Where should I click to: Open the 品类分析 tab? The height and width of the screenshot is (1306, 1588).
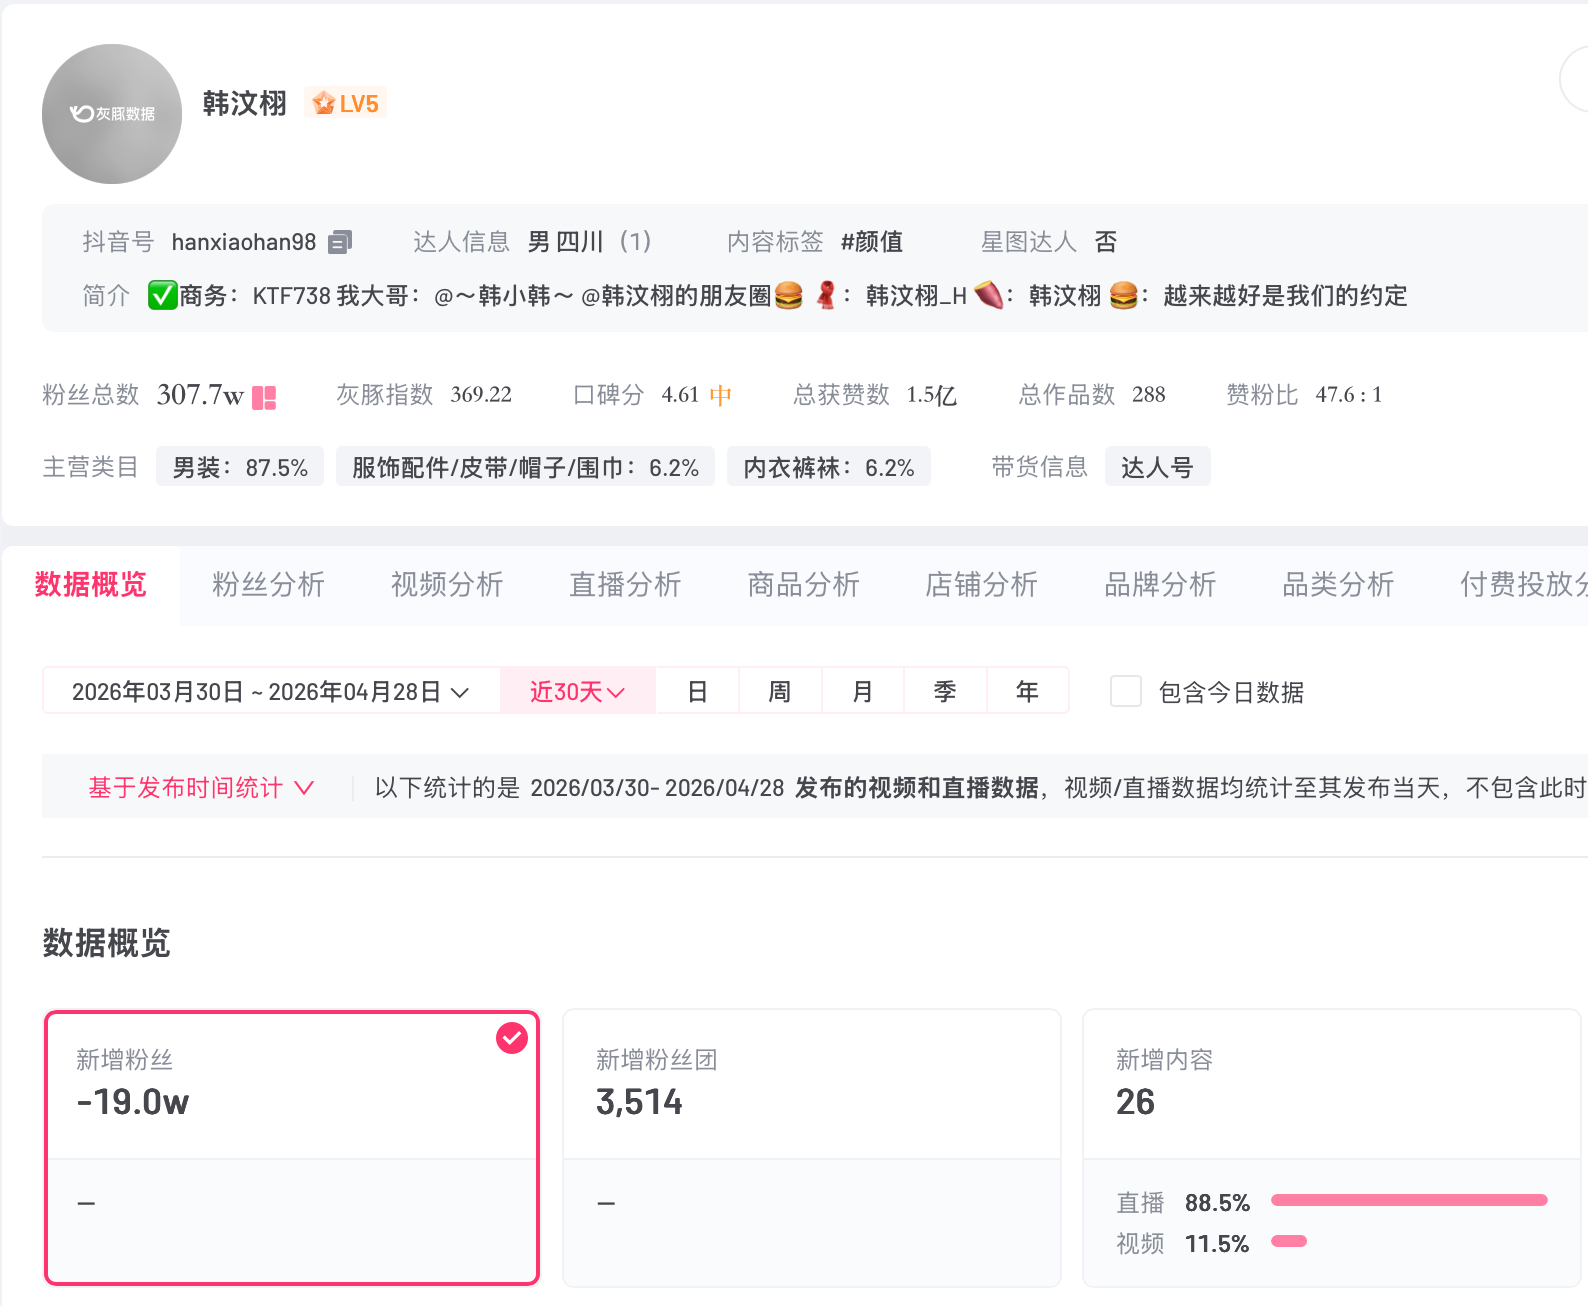(1338, 585)
